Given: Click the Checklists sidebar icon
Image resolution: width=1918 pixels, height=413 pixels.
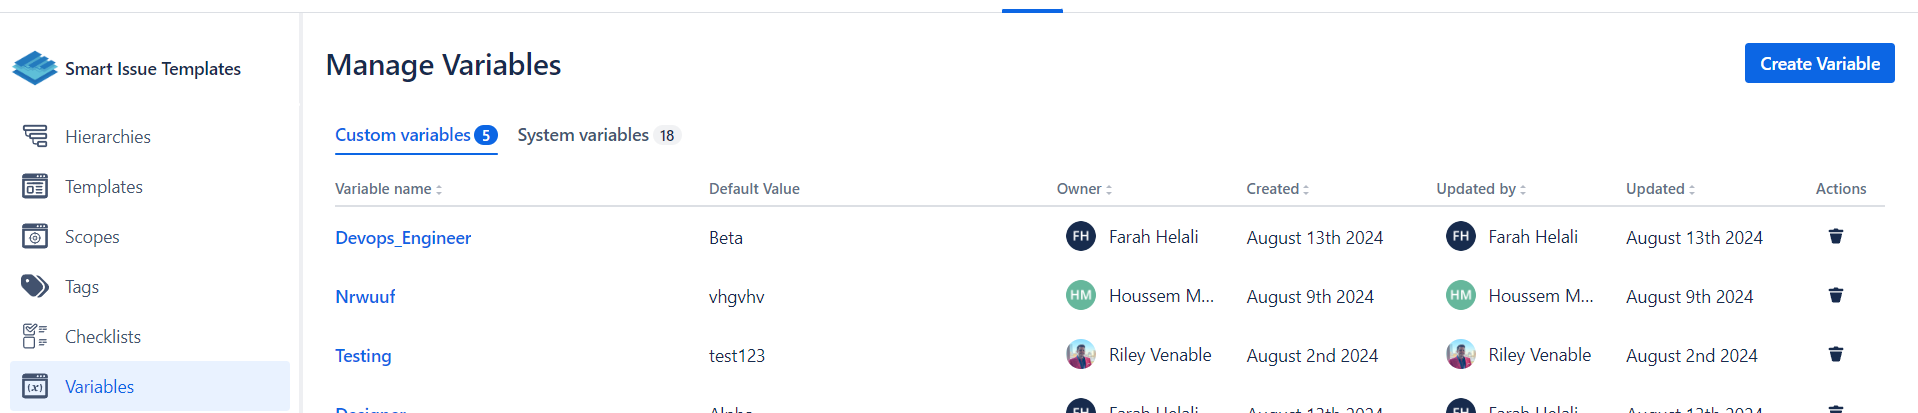Looking at the screenshot, I should point(35,336).
